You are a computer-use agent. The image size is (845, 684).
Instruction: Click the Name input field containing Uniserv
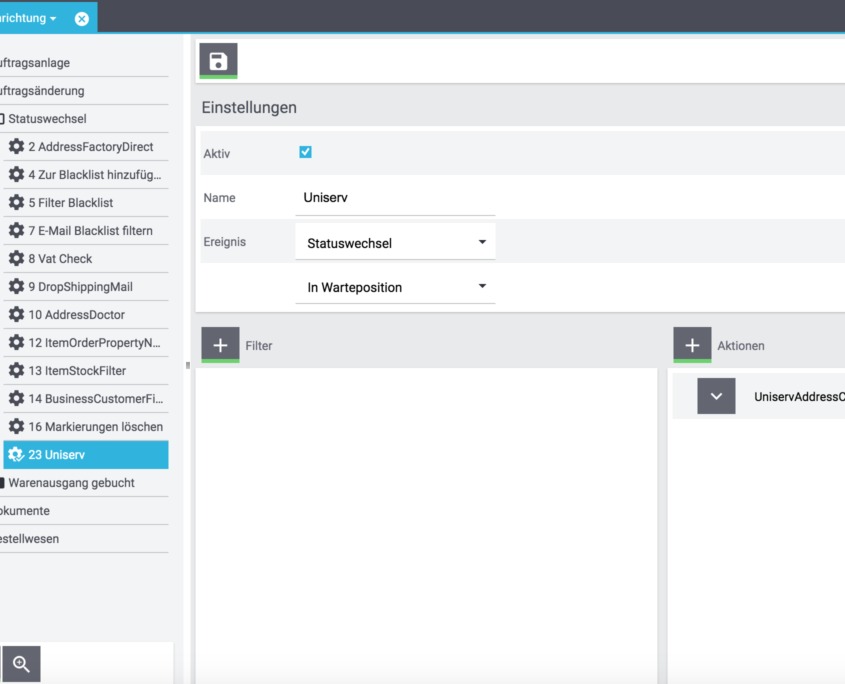395,198
